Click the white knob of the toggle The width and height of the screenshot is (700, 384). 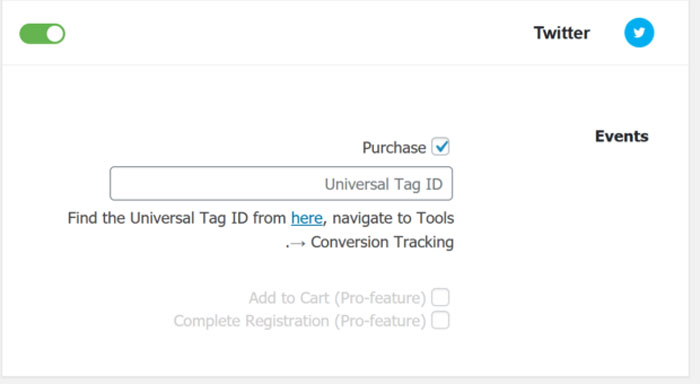tap(55, 34)
